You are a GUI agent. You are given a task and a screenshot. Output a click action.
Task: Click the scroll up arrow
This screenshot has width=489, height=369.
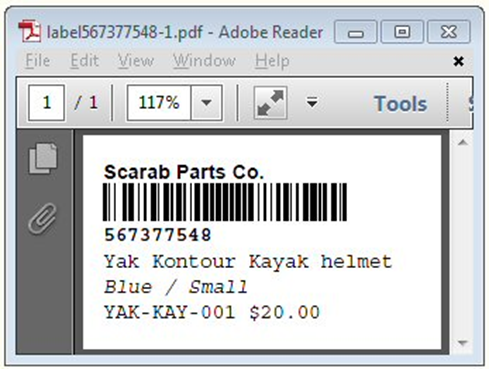click(x=462, y=143)
